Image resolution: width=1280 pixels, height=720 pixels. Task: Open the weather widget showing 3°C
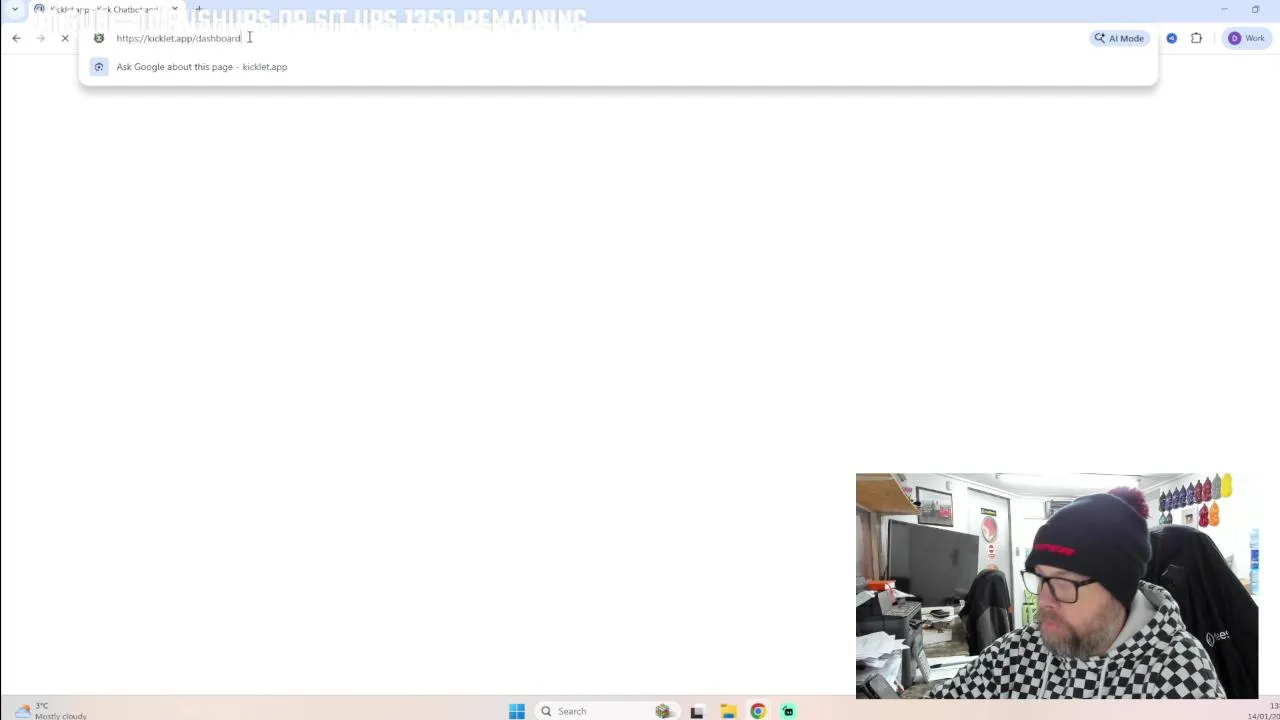[50, 710]
